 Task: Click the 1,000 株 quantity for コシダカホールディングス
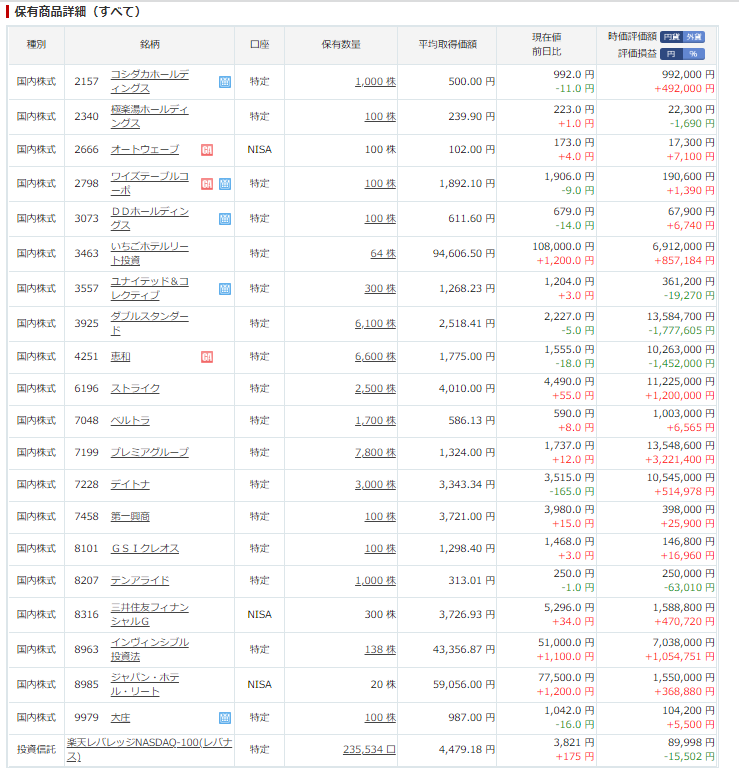pyautogui.click(x=375, y=82)
